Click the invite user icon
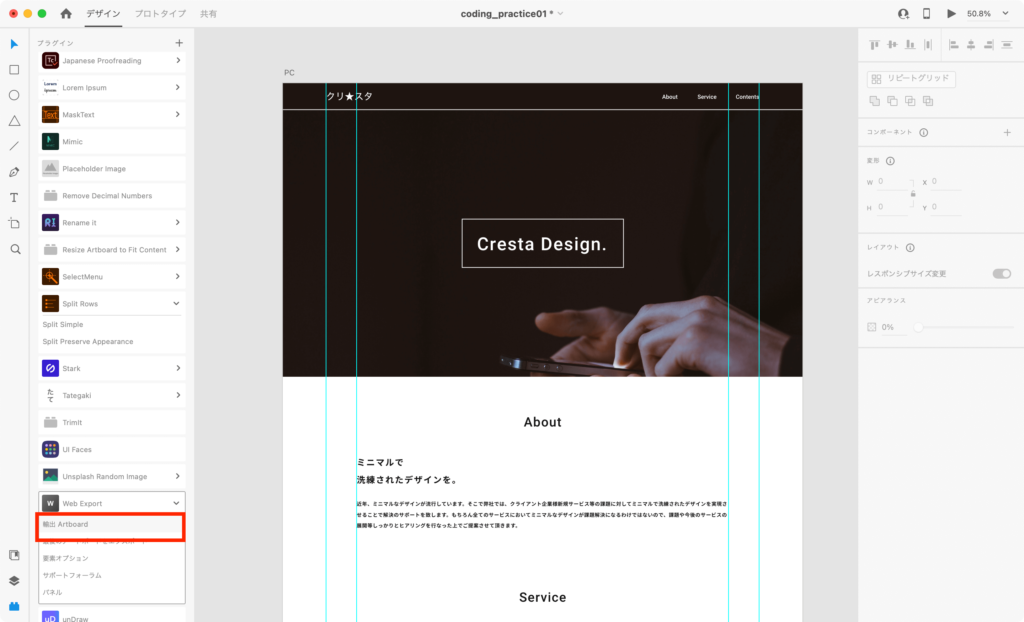 [x=903, y=14]
